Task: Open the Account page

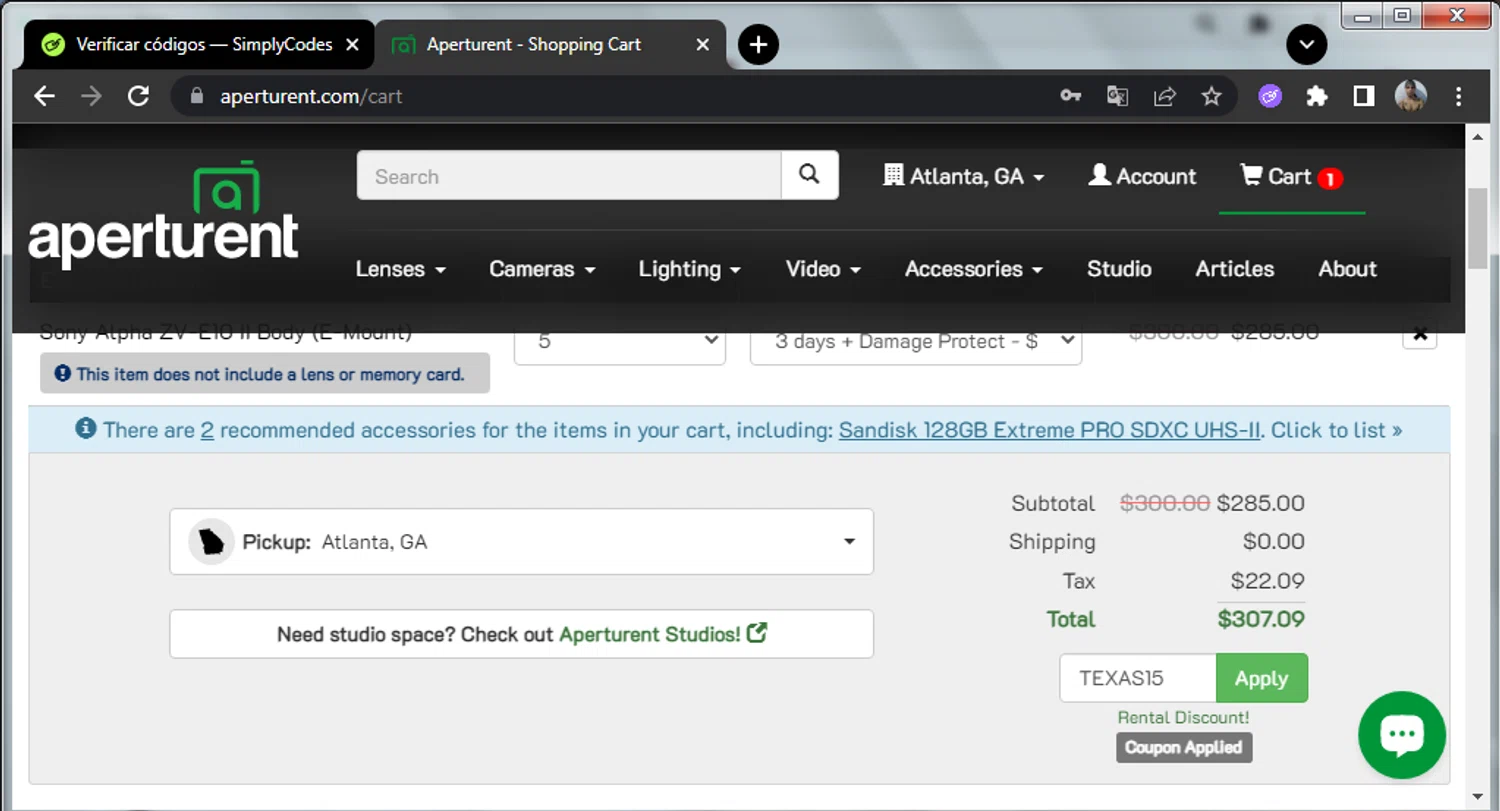Action: click(x=1142, y=176)
